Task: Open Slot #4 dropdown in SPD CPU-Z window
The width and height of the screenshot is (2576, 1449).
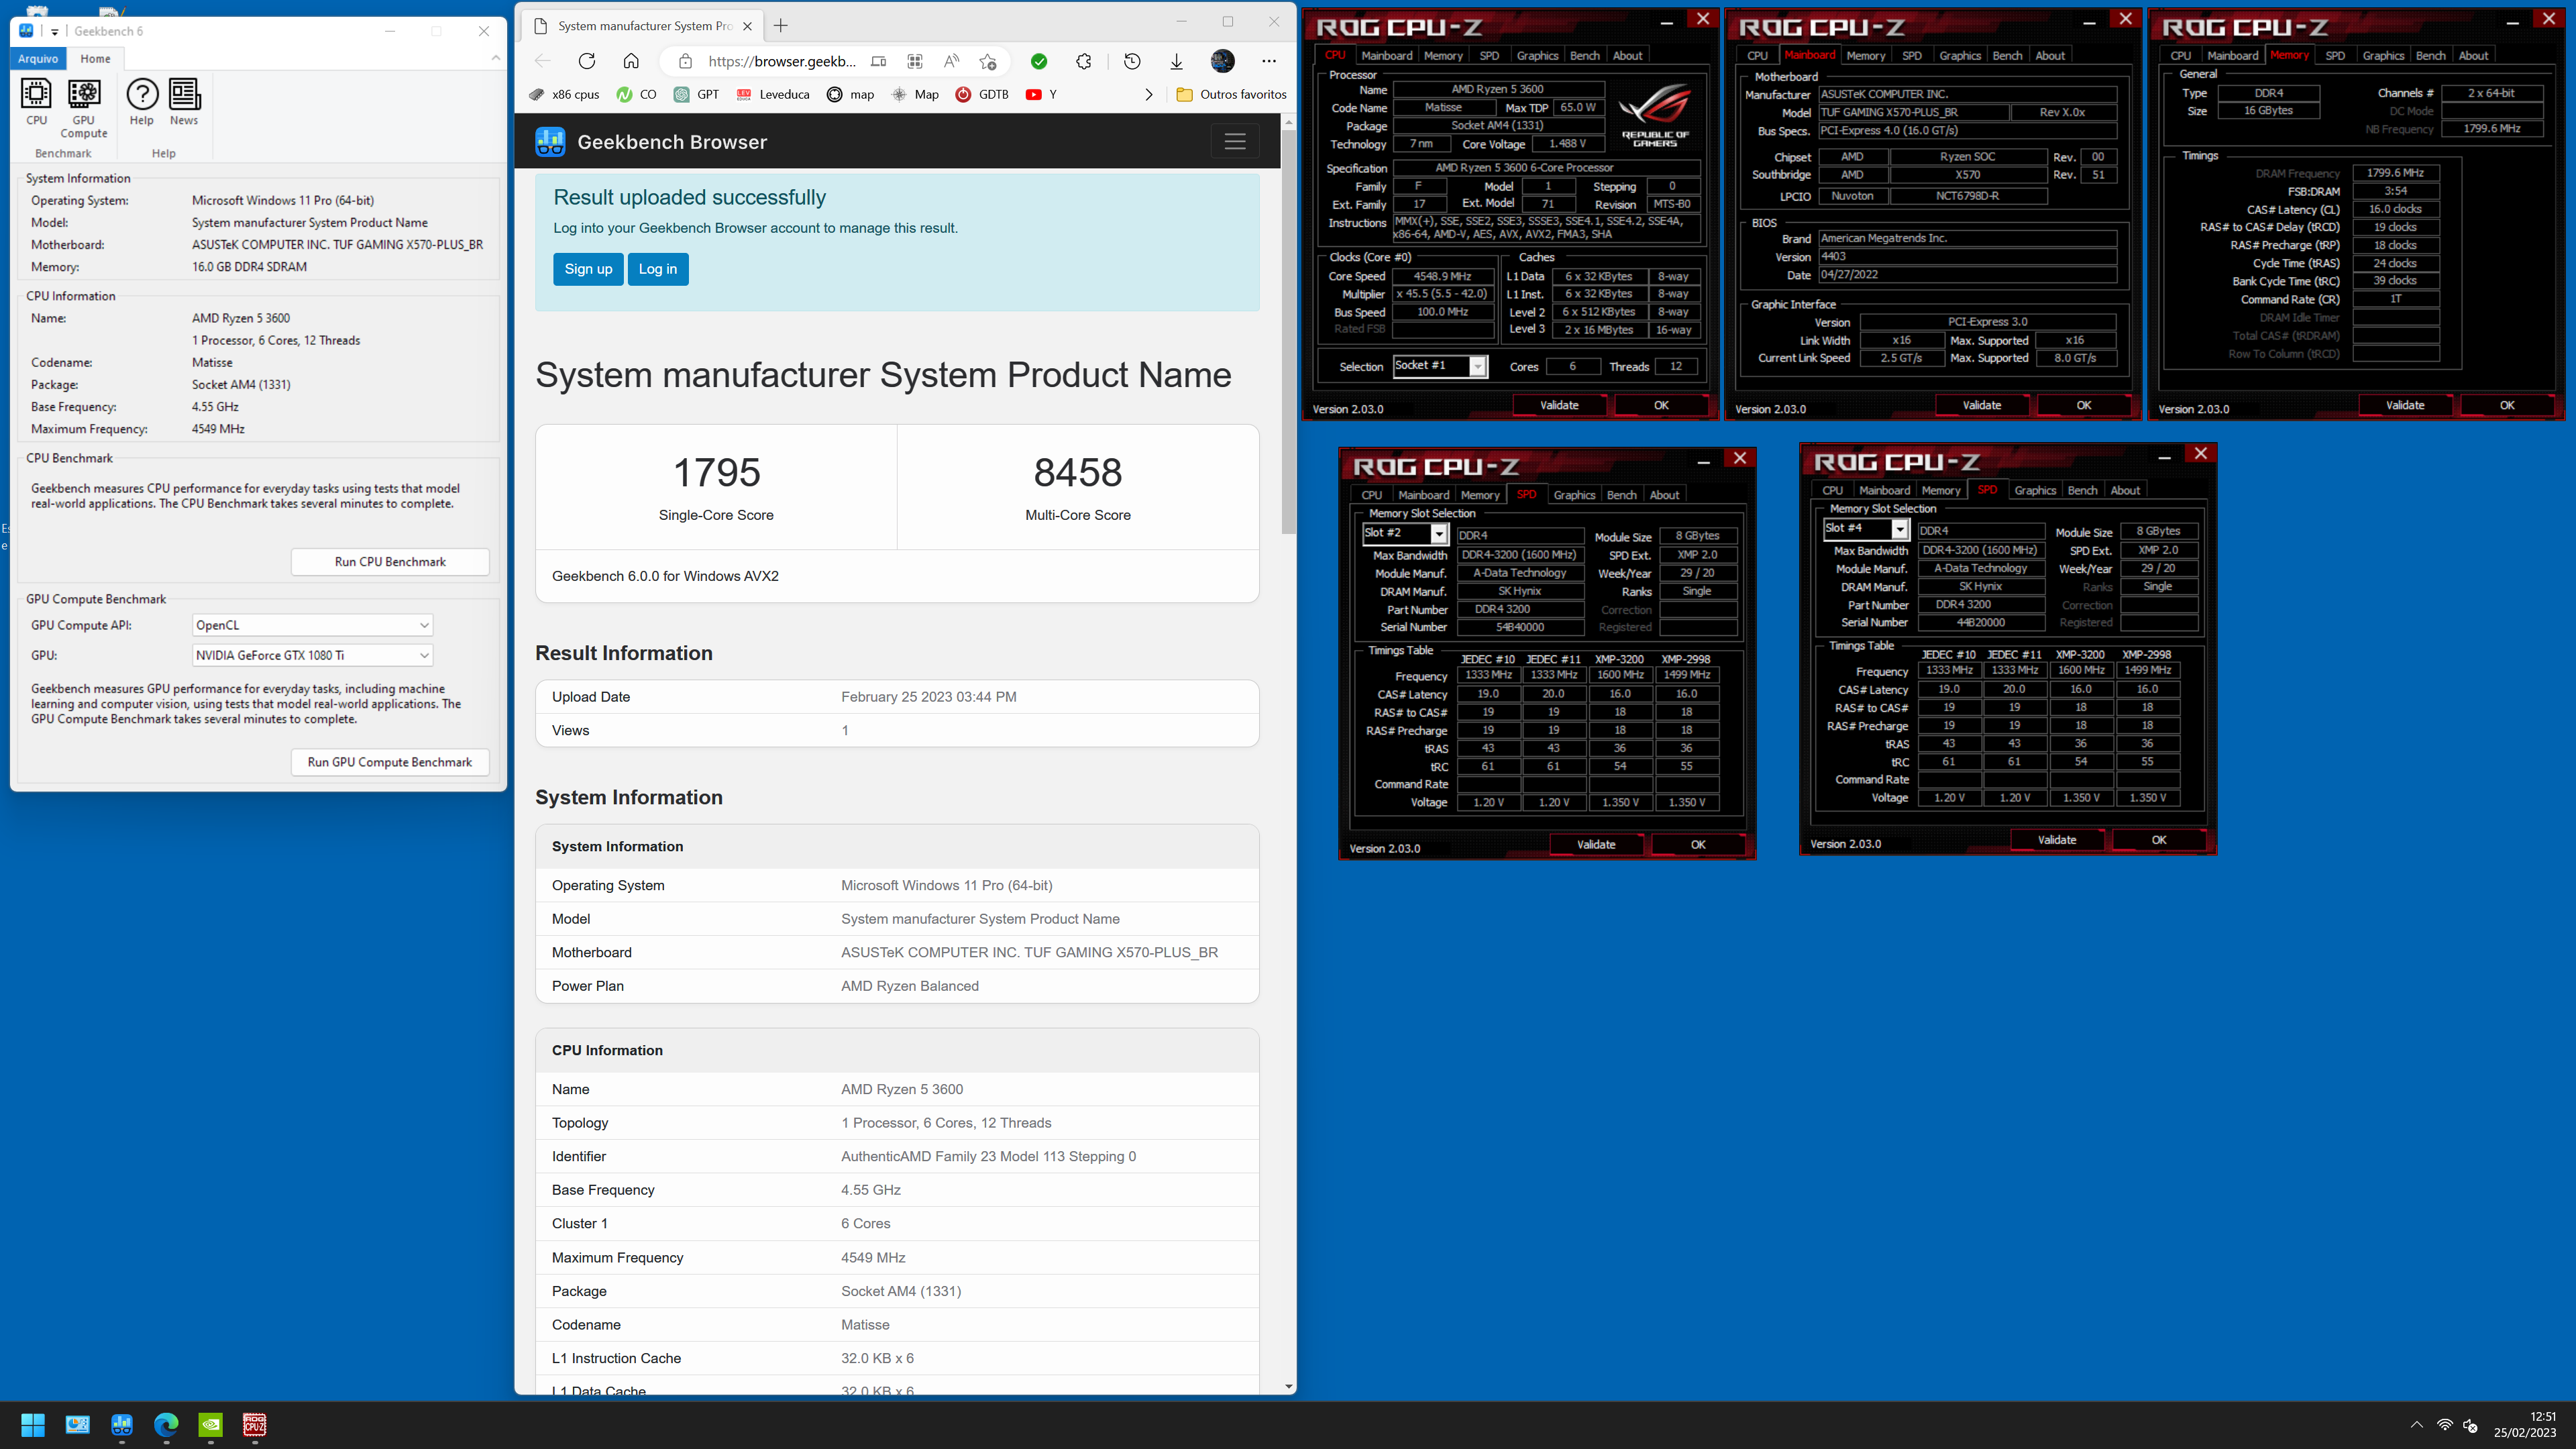Action: coord(1866,529)
